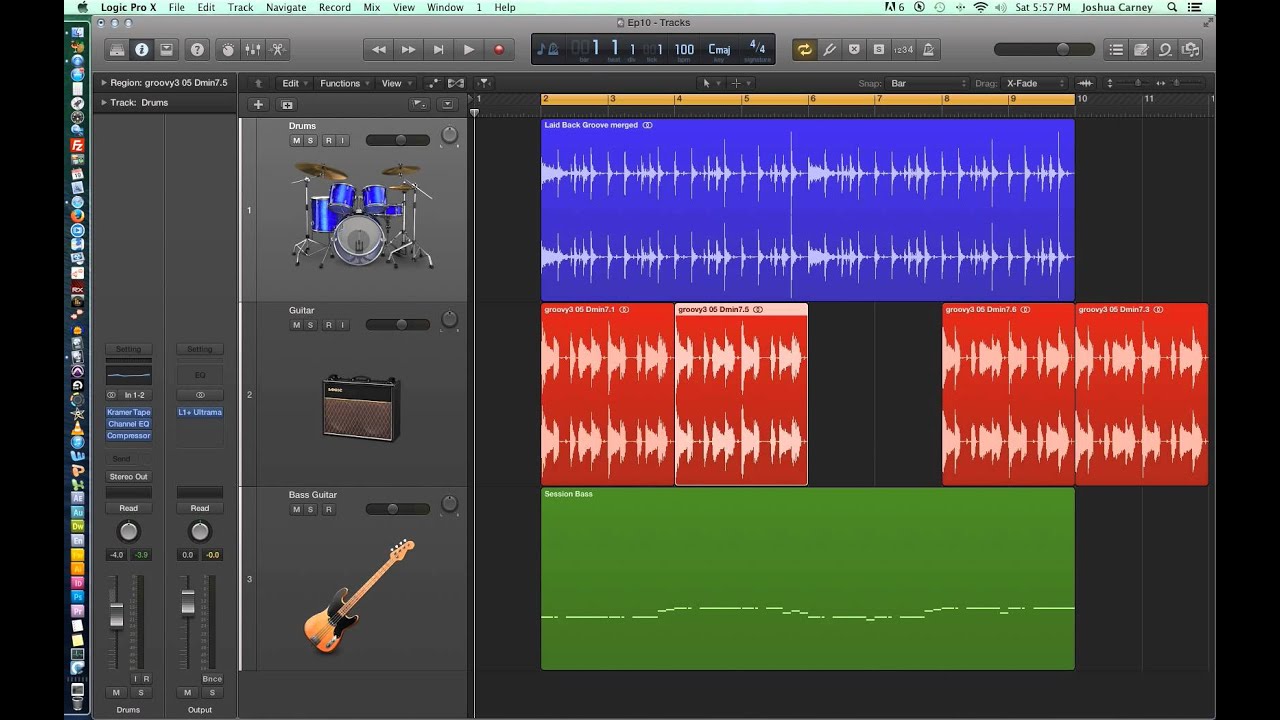
Task: Toggle the 1234 Count-in button
Action: pos(903,49)
